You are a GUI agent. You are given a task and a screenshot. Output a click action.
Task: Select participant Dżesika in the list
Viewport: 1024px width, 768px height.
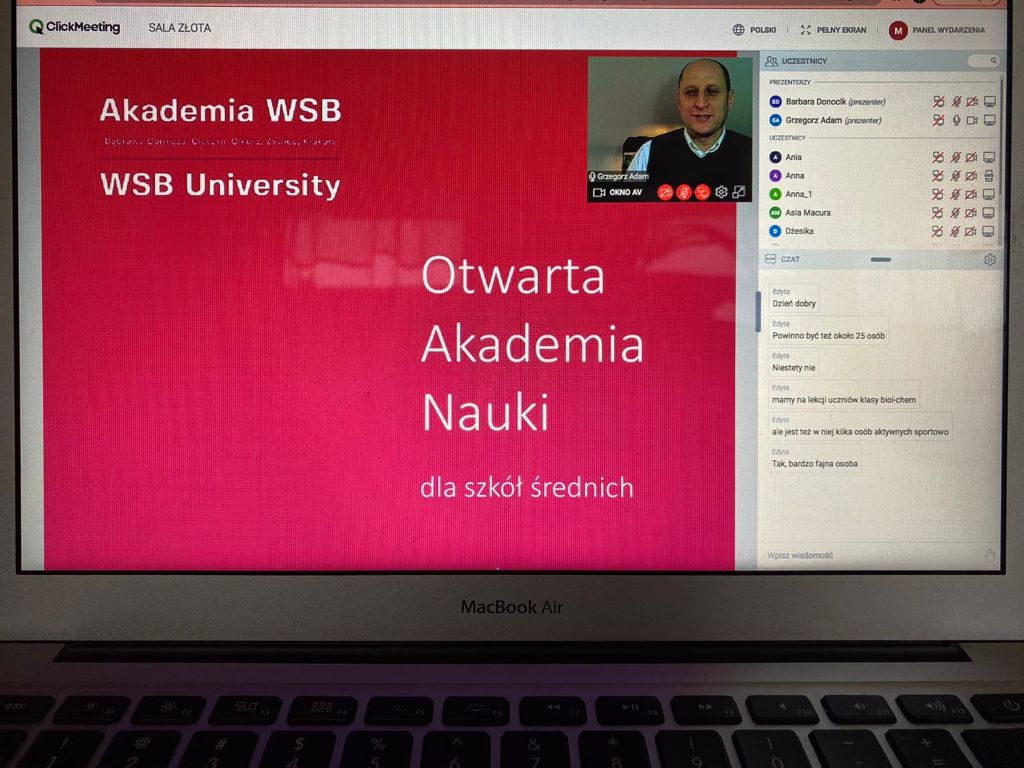[x=799, y=231]
